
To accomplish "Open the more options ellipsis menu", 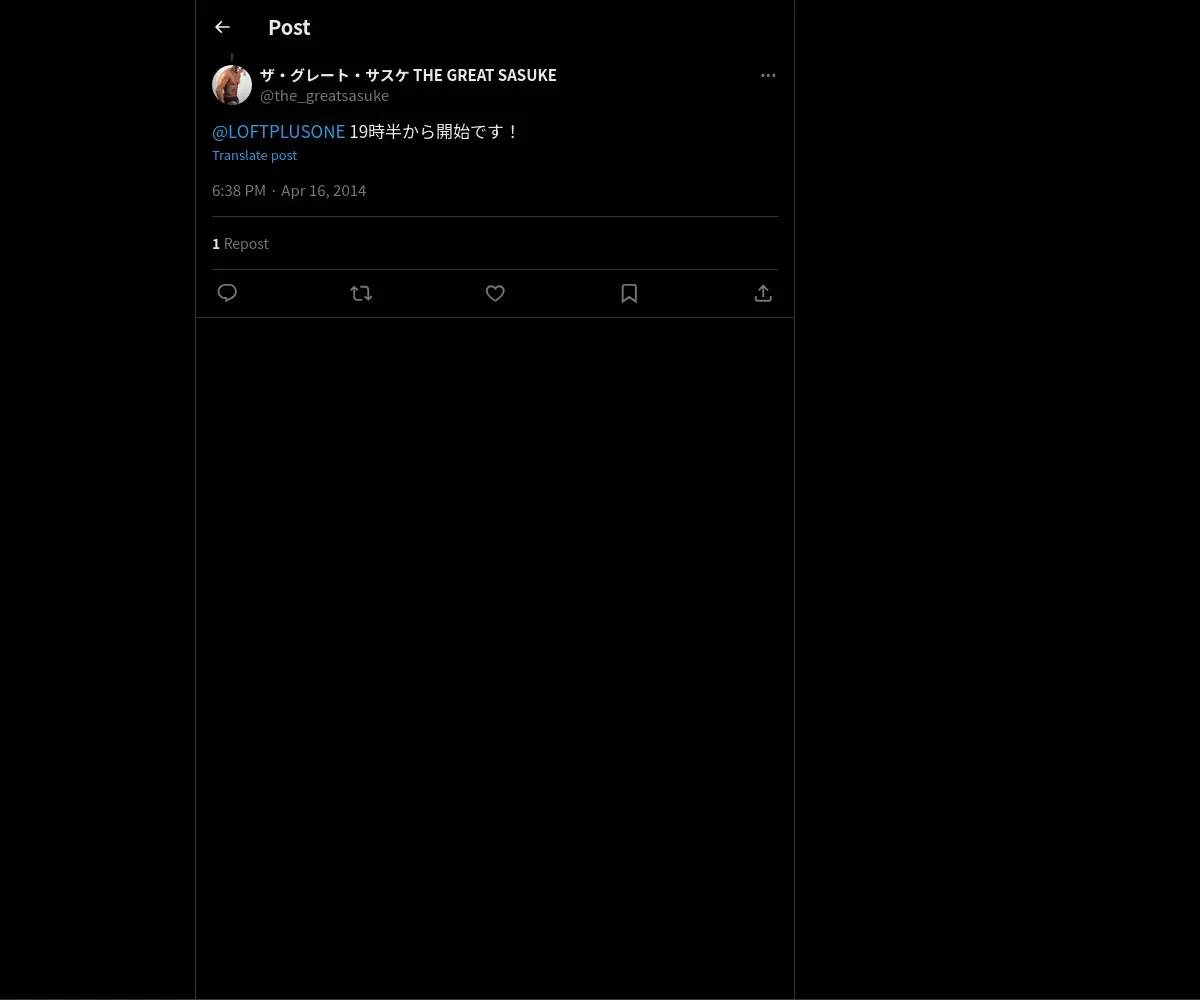I will click(x=768, y=75).
